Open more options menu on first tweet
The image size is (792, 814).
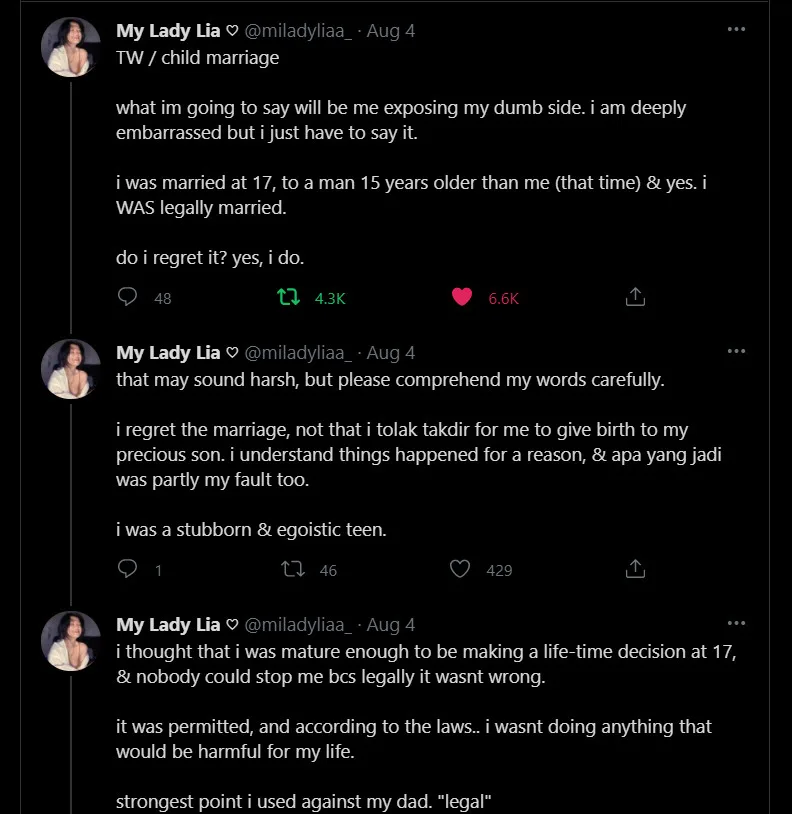pyautogui.click(x=737, y=29)
